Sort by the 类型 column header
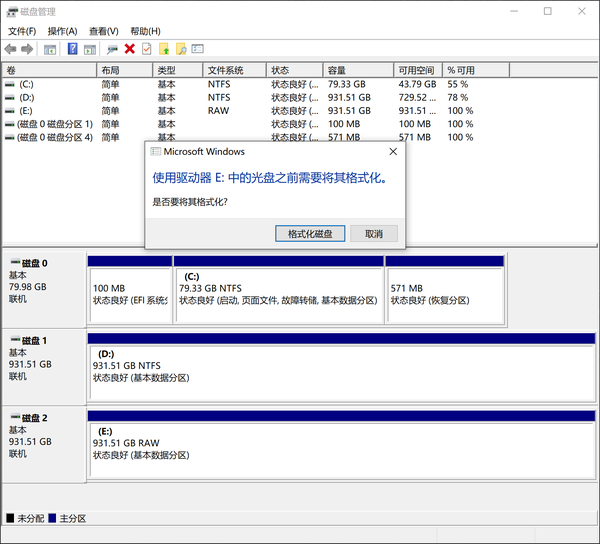The image size is (600, 544). (178, 70)
